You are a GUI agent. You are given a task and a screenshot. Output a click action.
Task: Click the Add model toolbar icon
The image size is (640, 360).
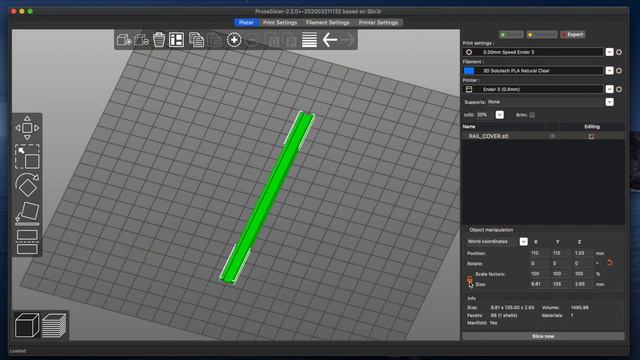[x=124, y=40]
